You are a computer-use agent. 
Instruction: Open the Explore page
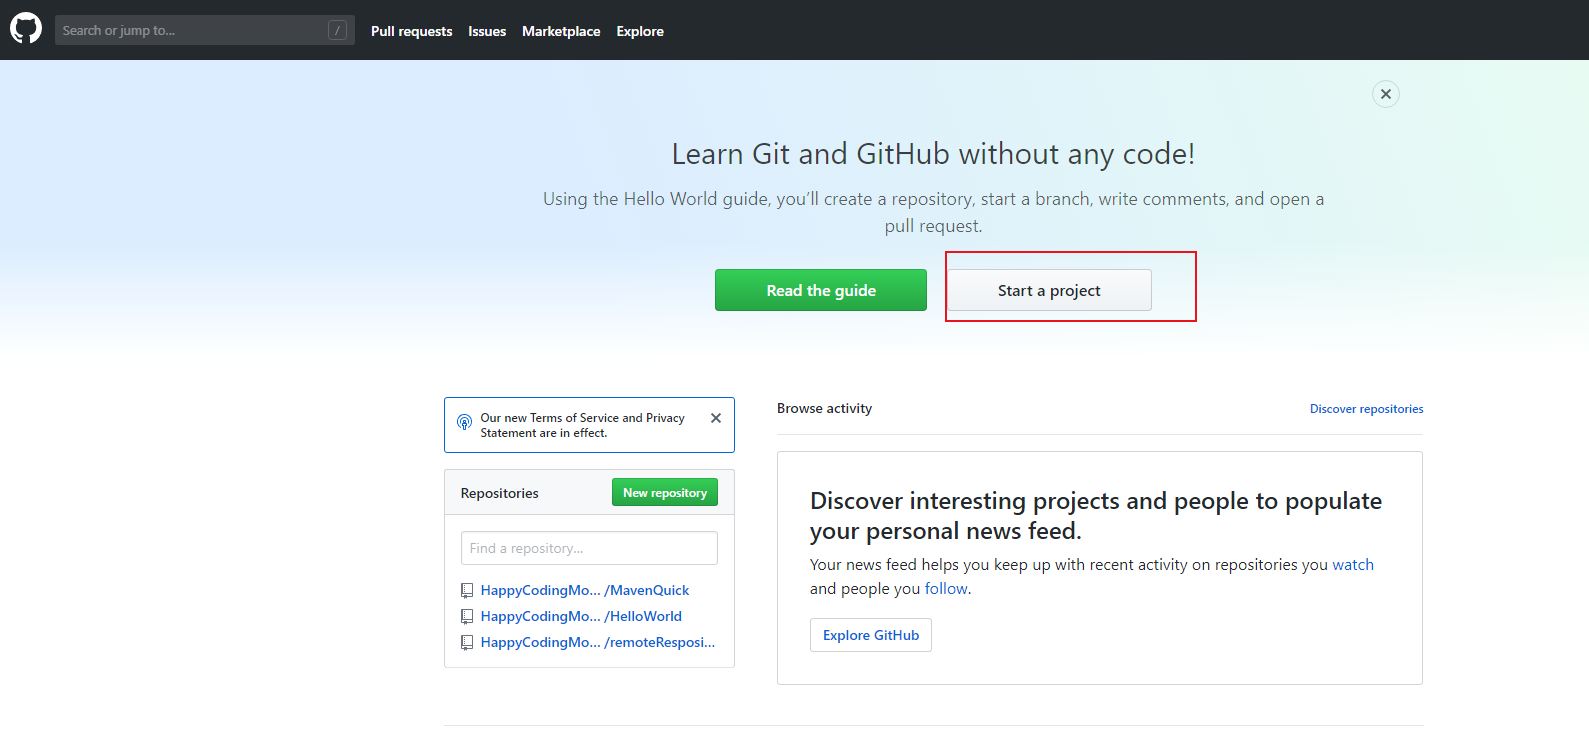[x=640, y=31]
